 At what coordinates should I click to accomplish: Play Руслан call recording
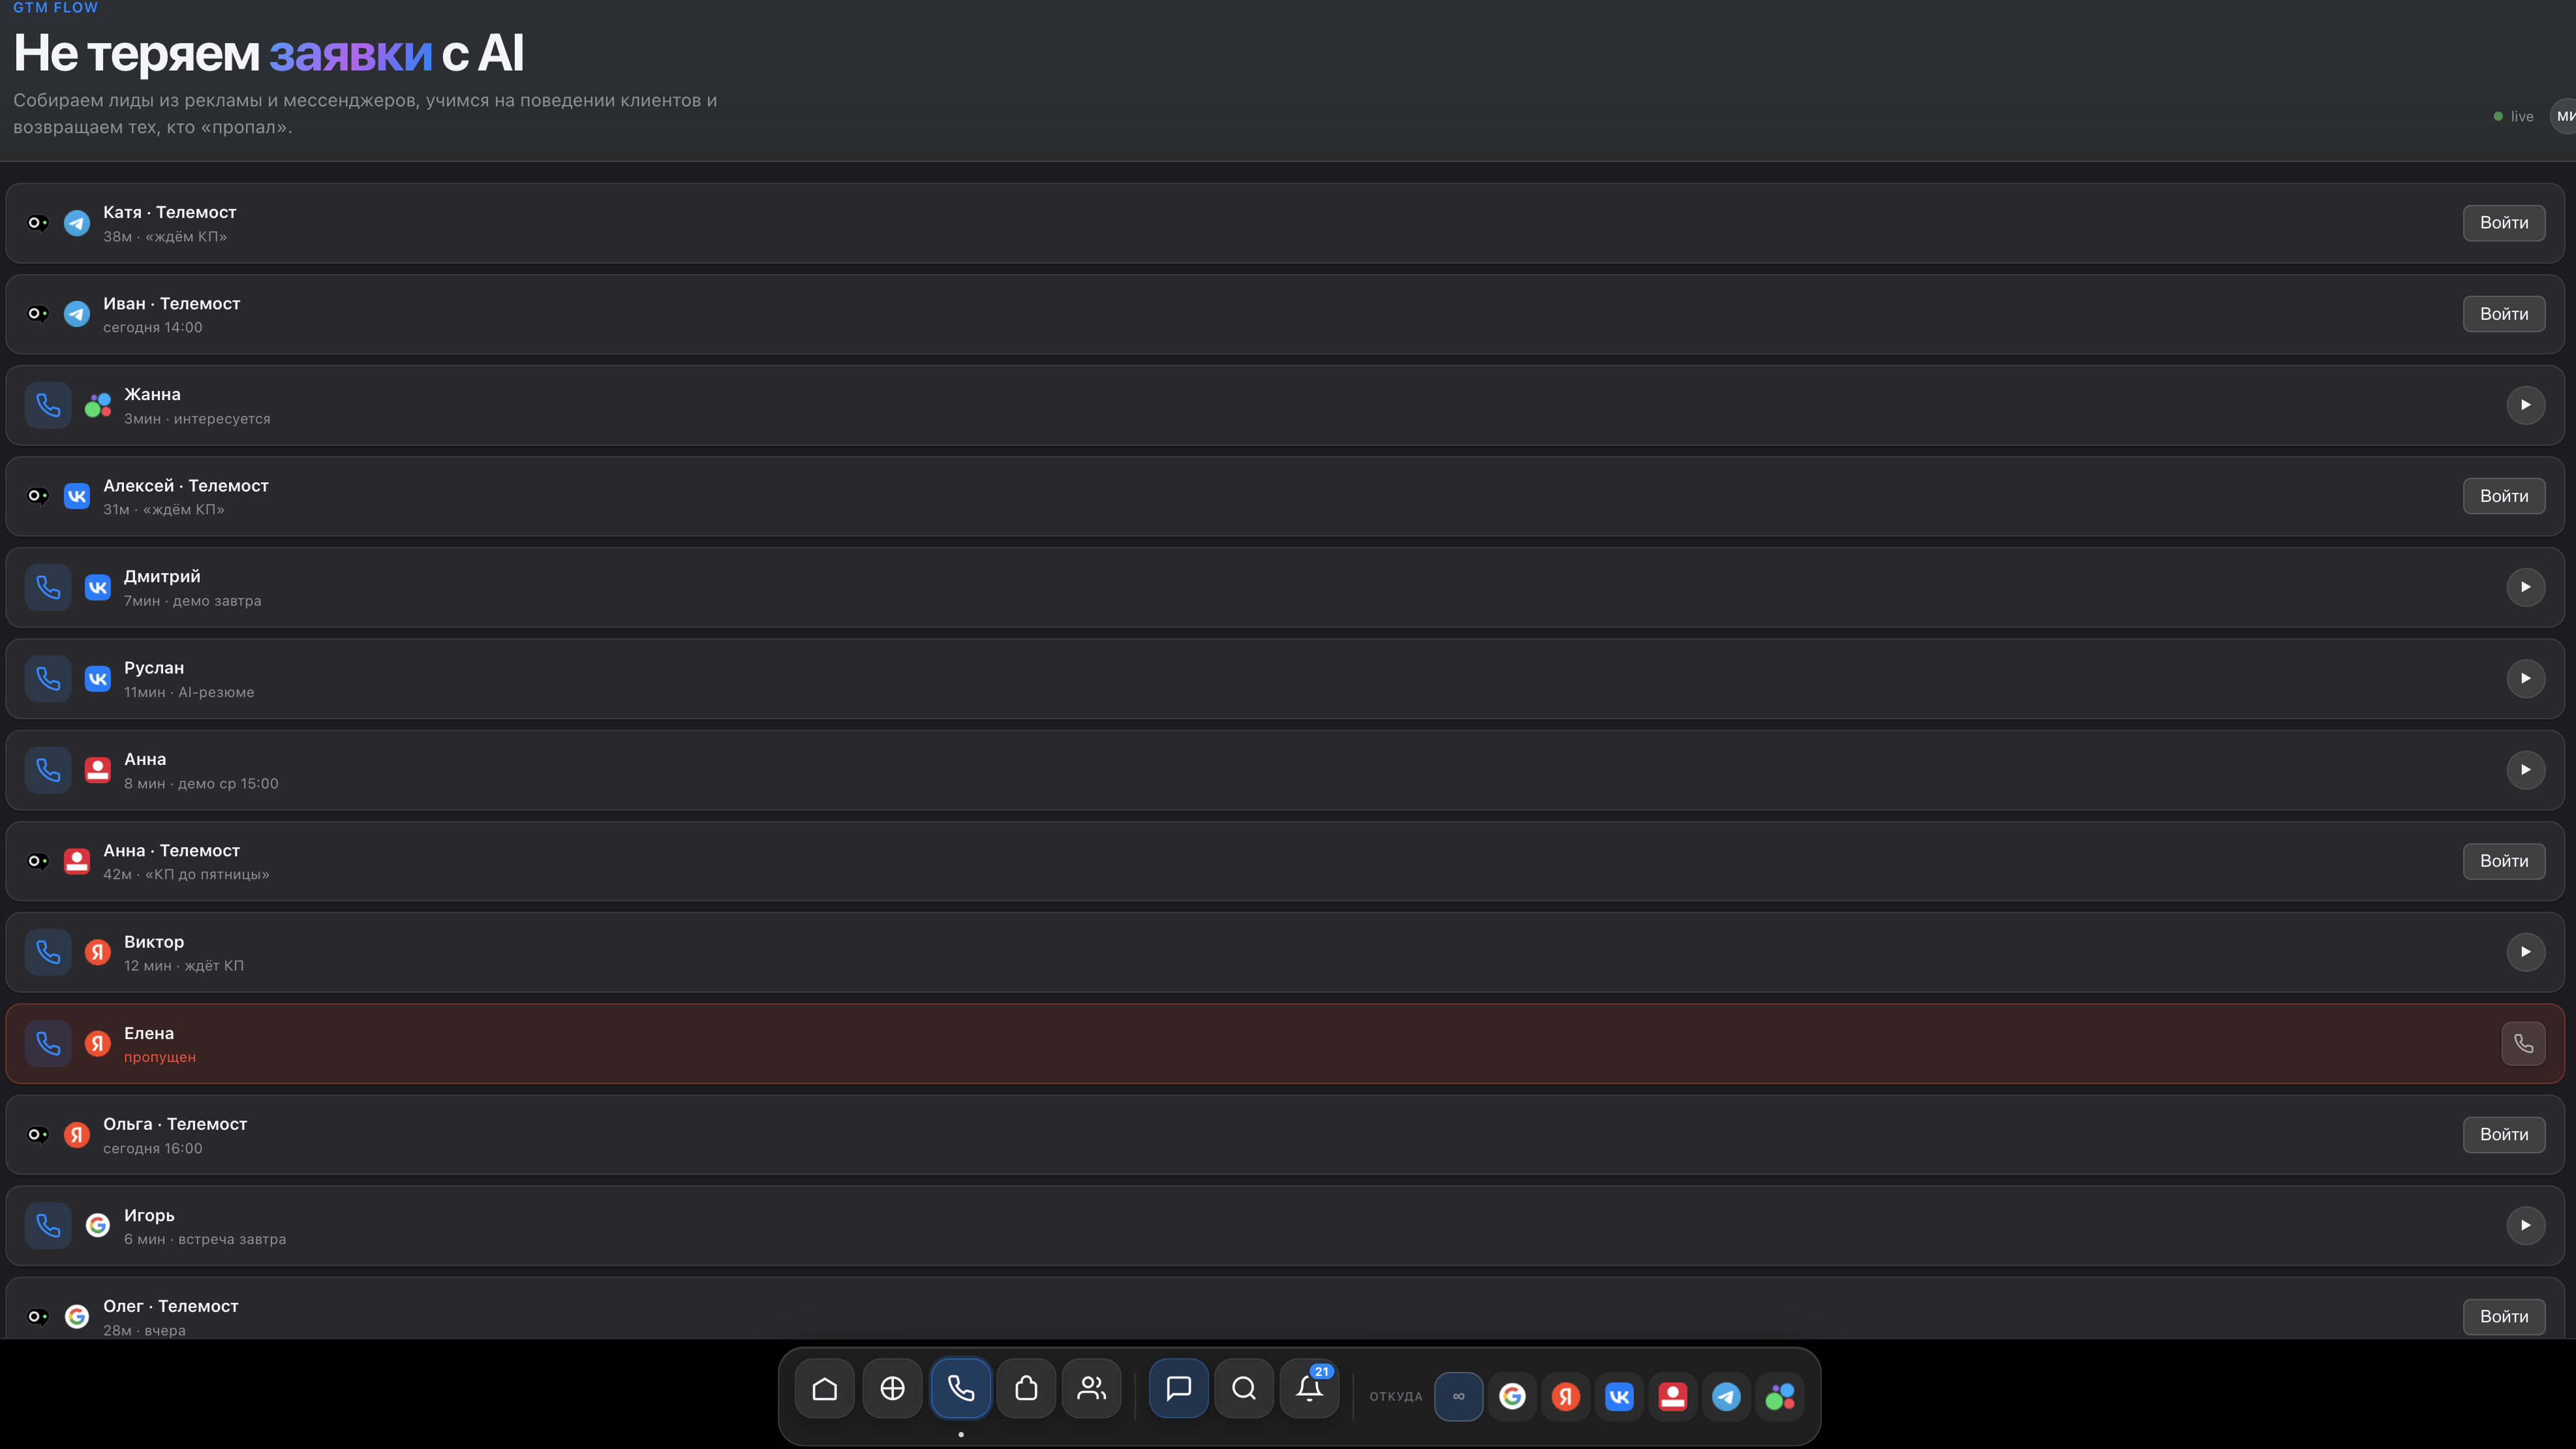2525,678
